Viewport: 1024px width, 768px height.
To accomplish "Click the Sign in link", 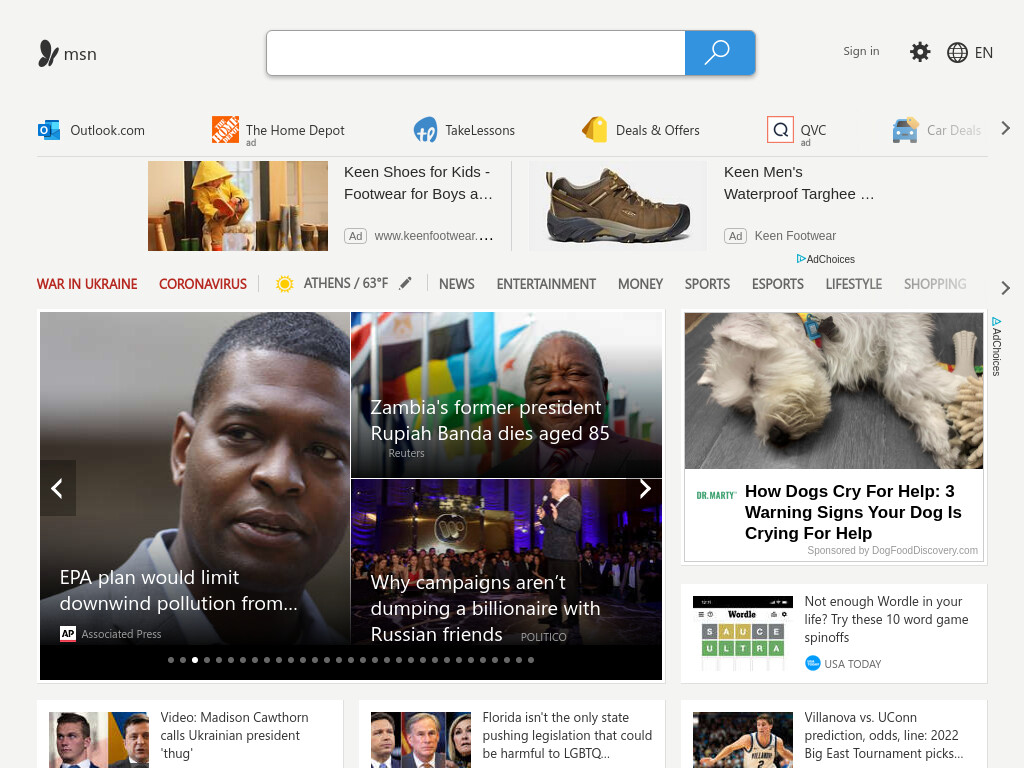I will tap(861, 51).
